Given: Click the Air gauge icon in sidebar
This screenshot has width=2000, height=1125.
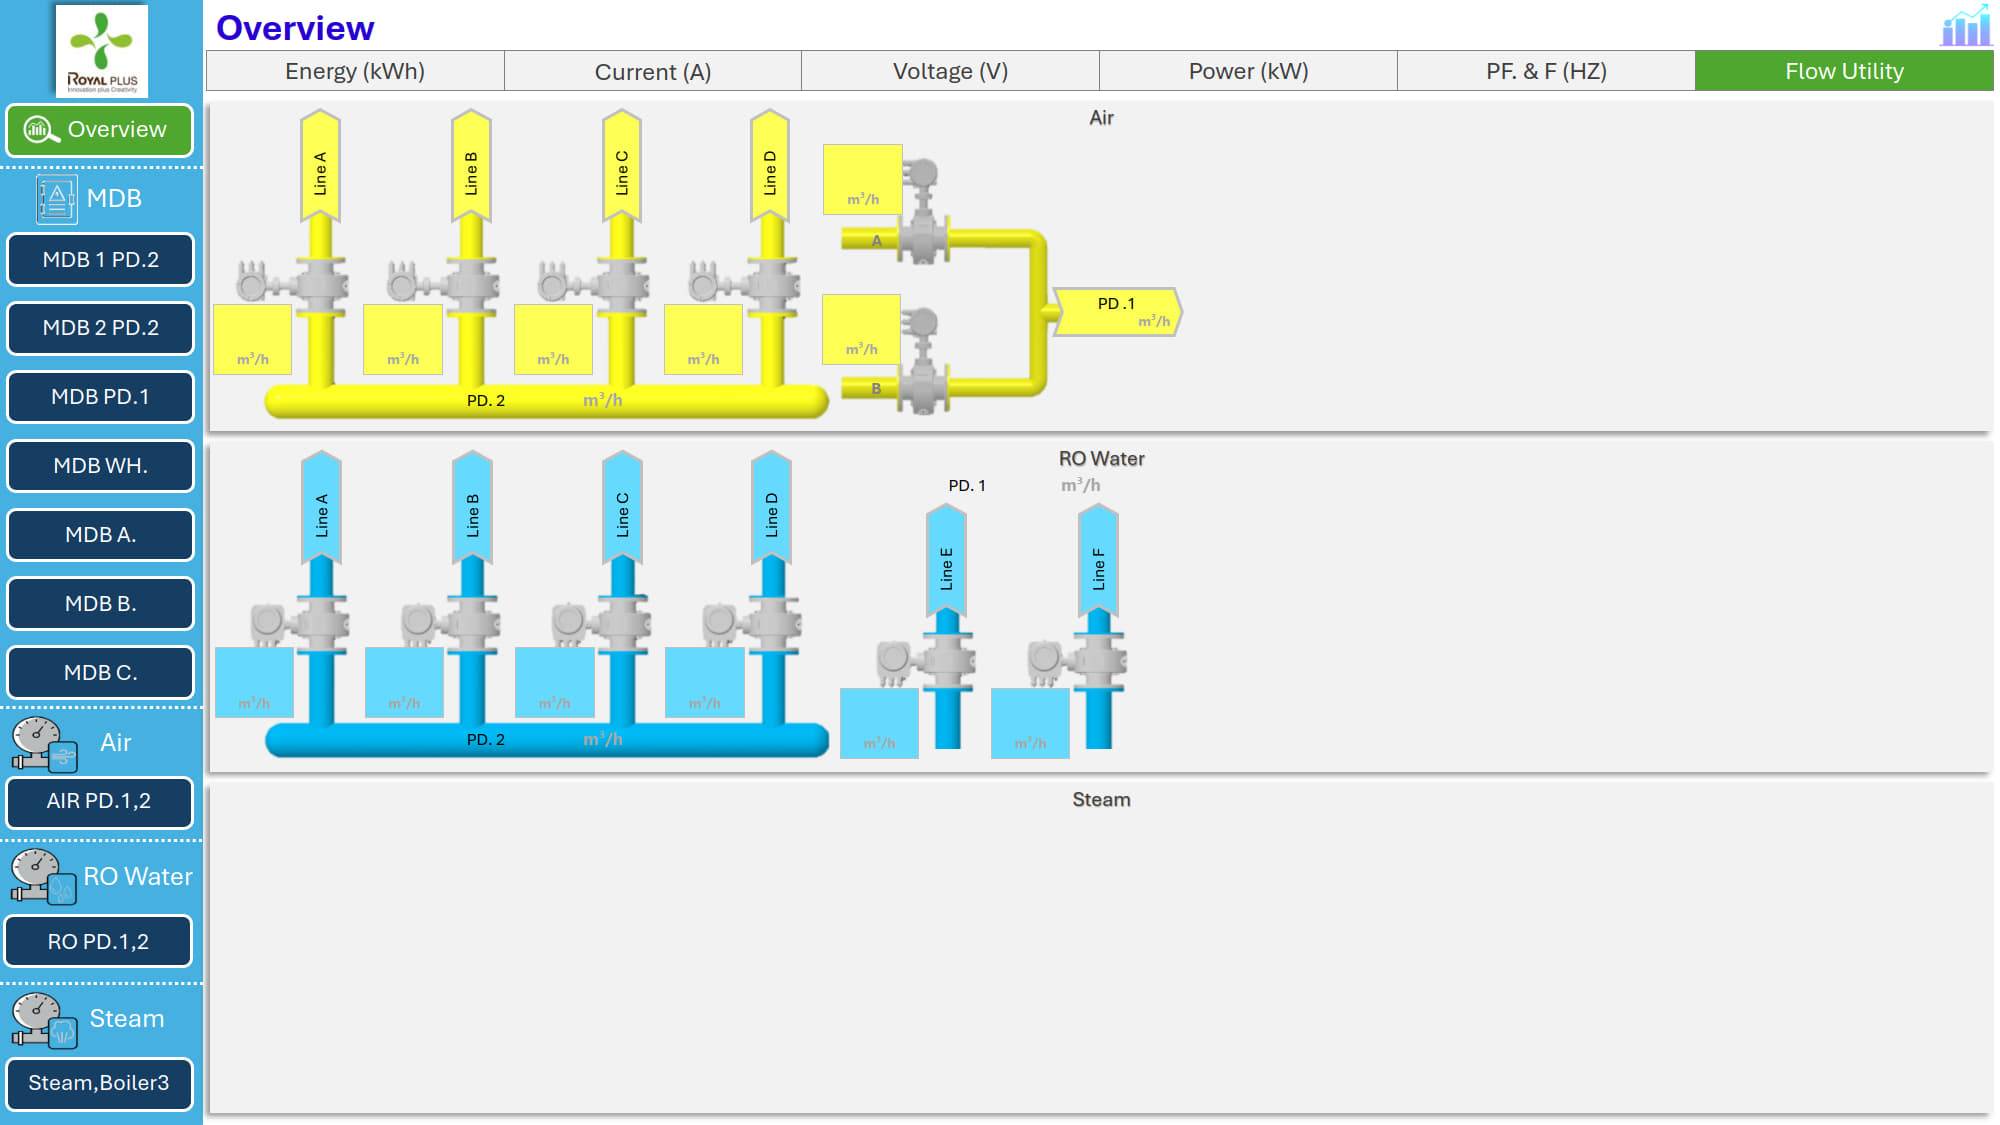Looking at the screenshot, I should pos(44,744).
